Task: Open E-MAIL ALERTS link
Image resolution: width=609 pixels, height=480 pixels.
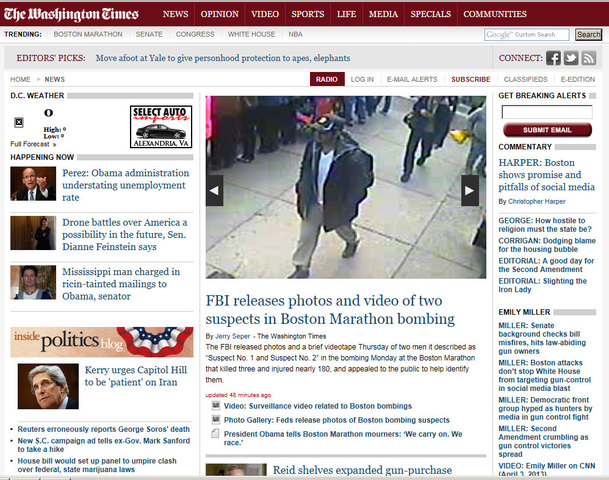Action: tap(412, 79)
